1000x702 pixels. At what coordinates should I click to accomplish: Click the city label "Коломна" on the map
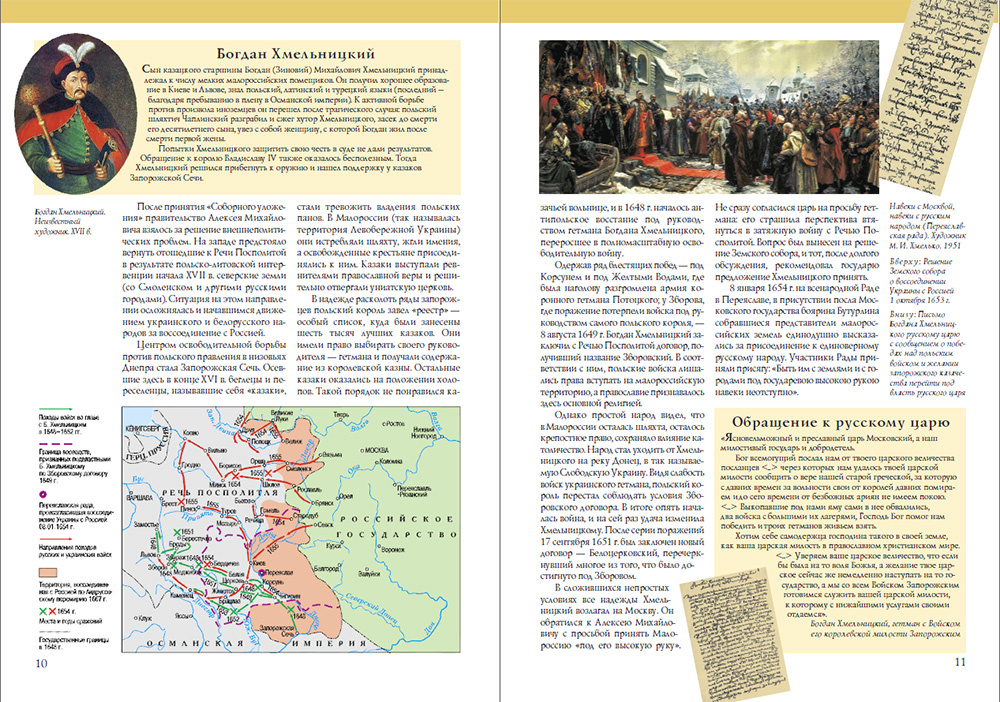click(x=391, y=461)
